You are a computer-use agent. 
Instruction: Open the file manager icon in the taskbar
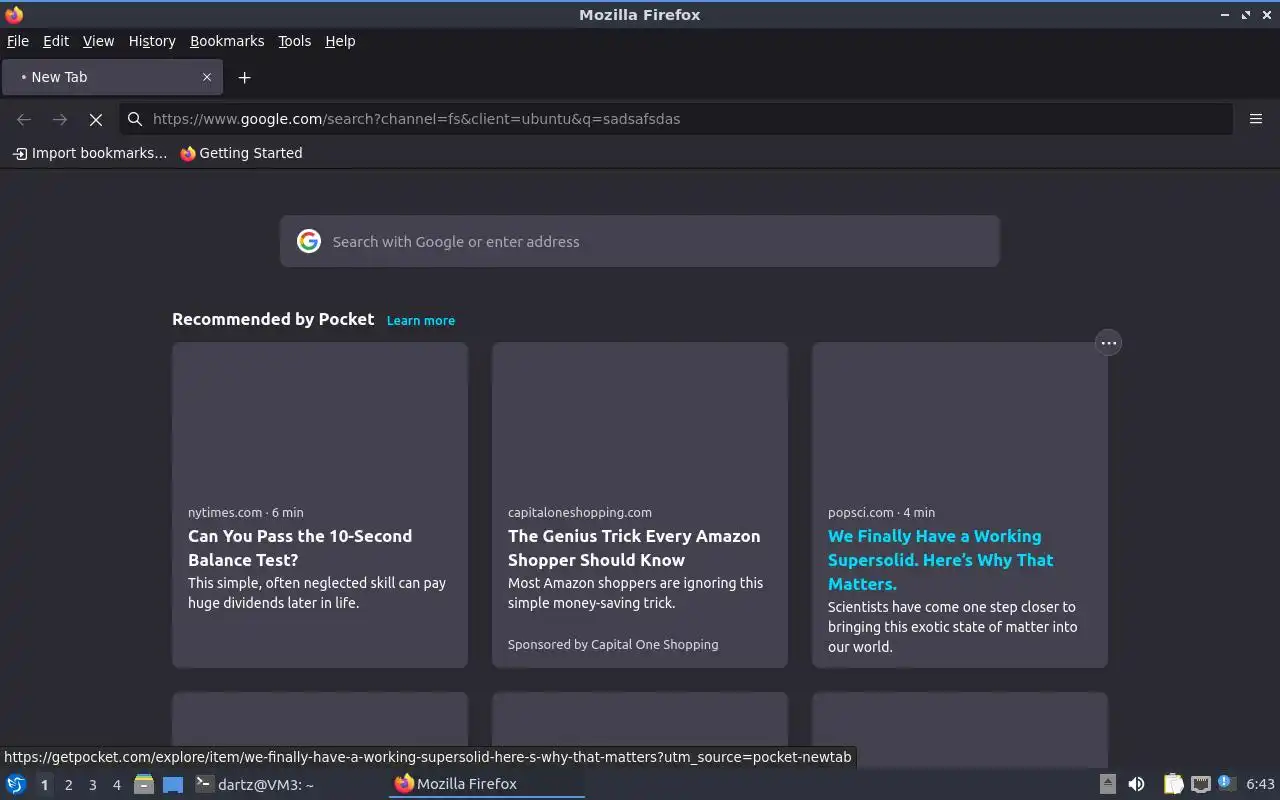tap(143, 784)
